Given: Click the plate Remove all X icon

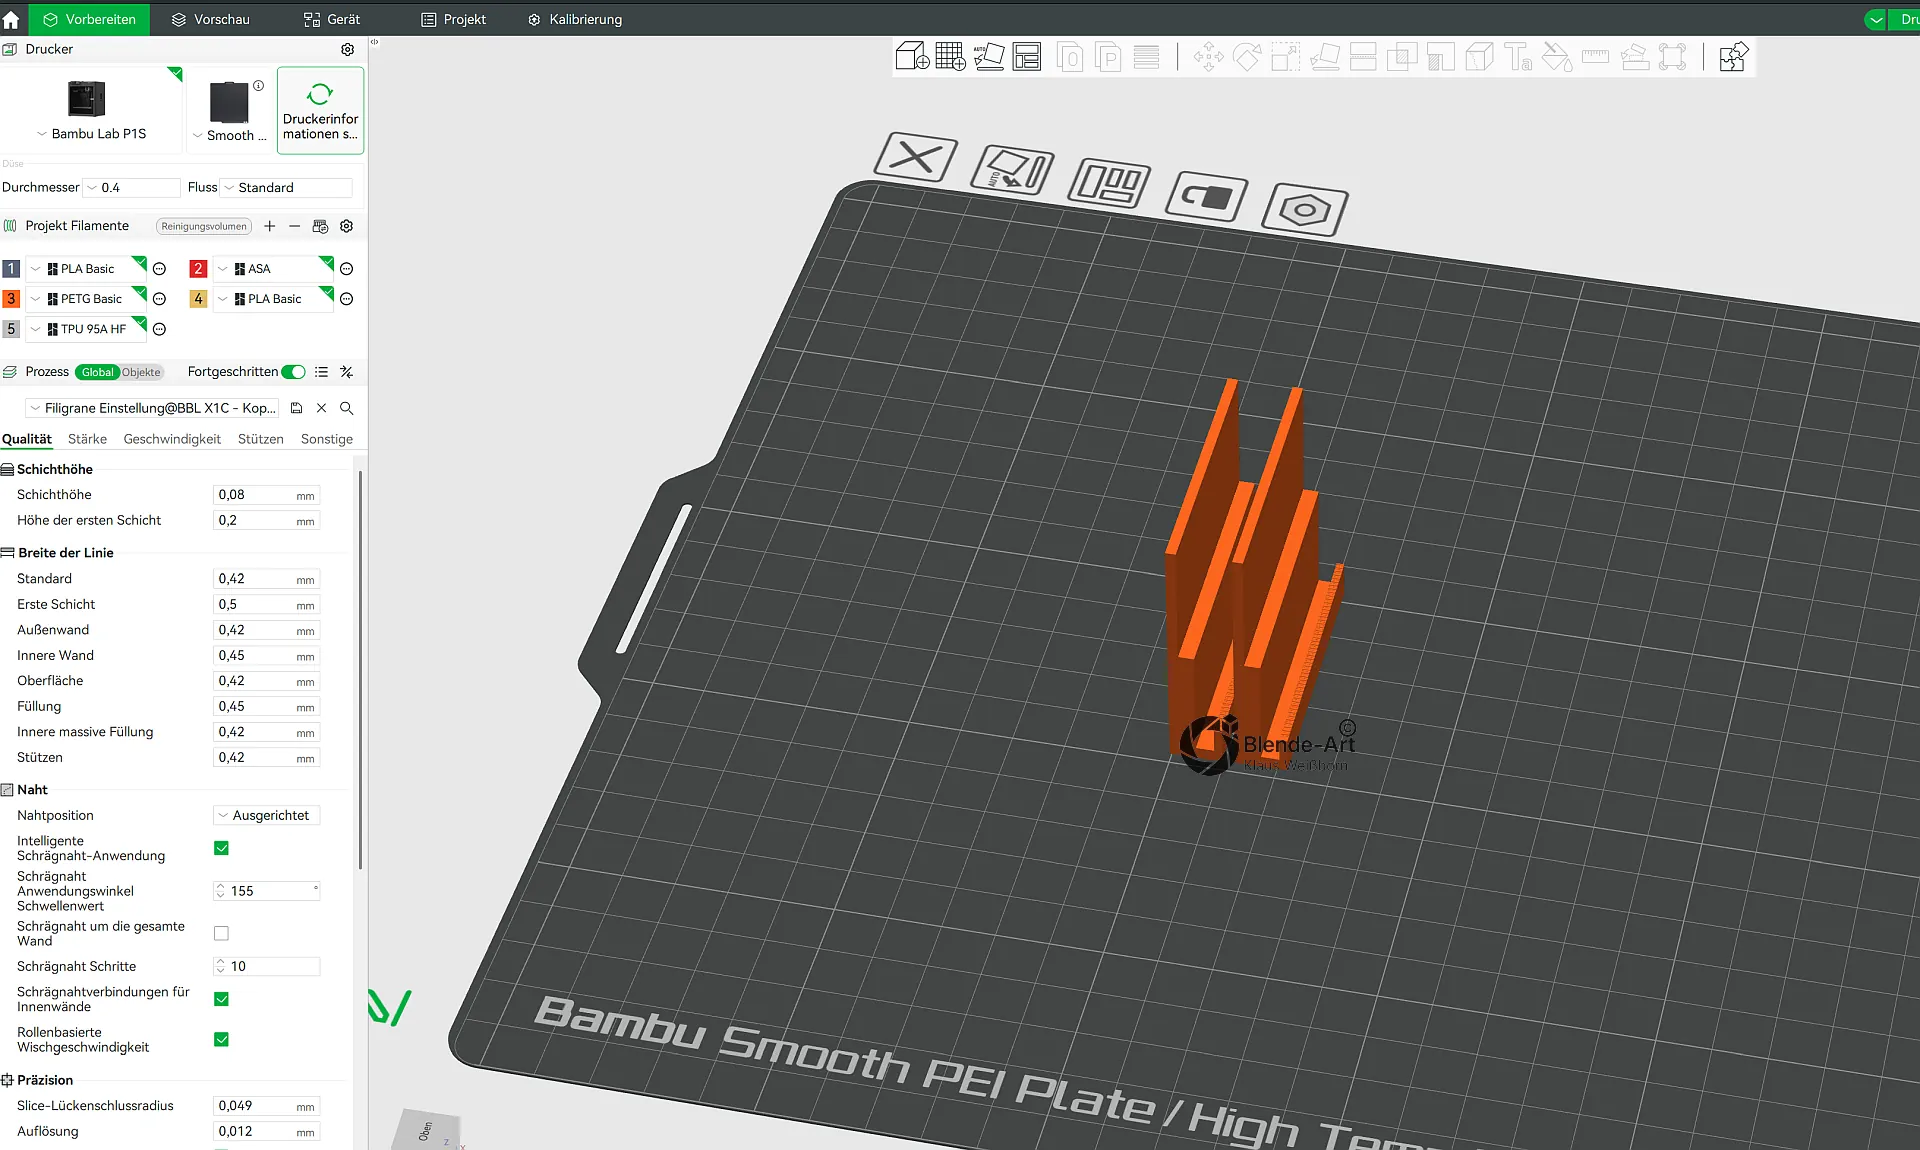Looking at the screenshot, I should pos(915,158).
